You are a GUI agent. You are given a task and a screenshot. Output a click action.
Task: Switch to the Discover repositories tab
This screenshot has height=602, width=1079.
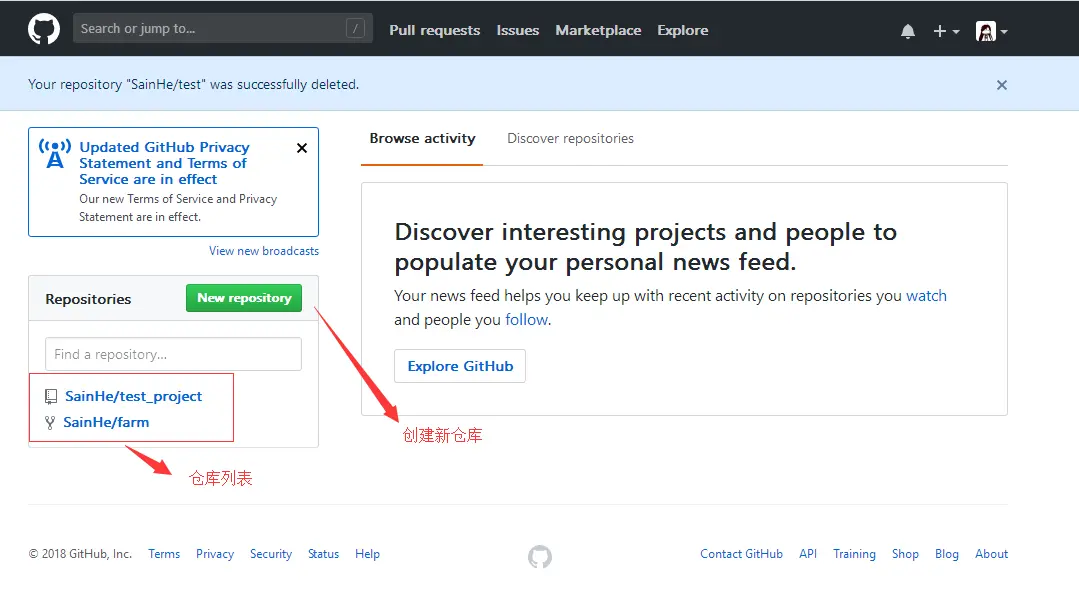[570, 138]
